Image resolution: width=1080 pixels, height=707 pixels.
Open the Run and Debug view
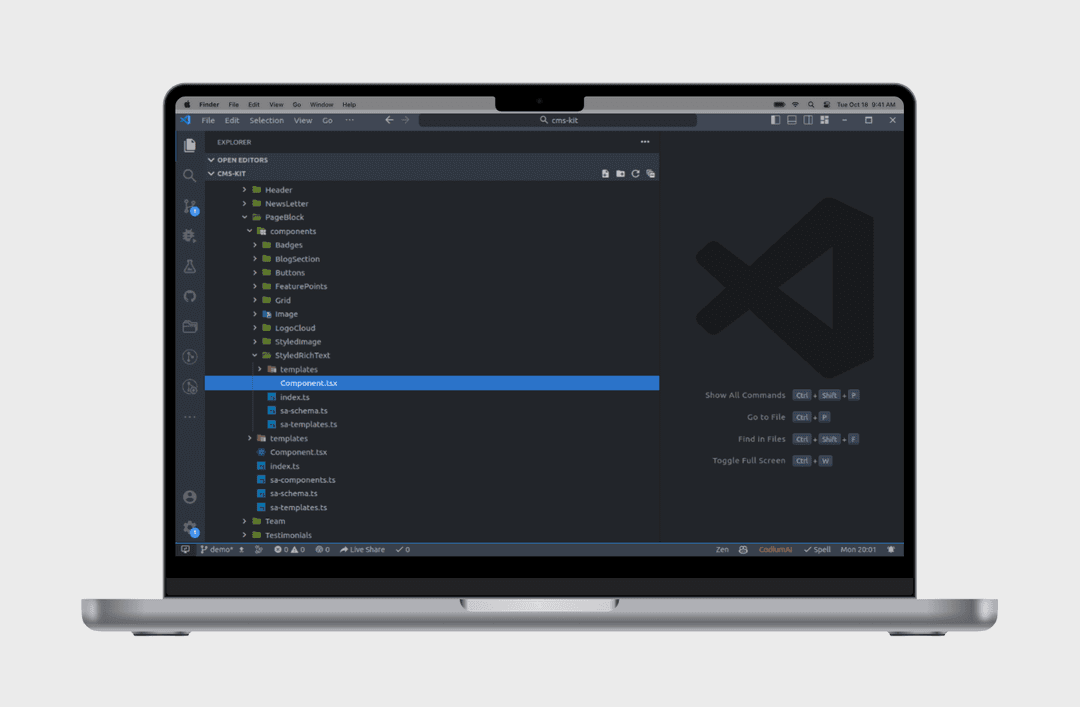(189, 236)
